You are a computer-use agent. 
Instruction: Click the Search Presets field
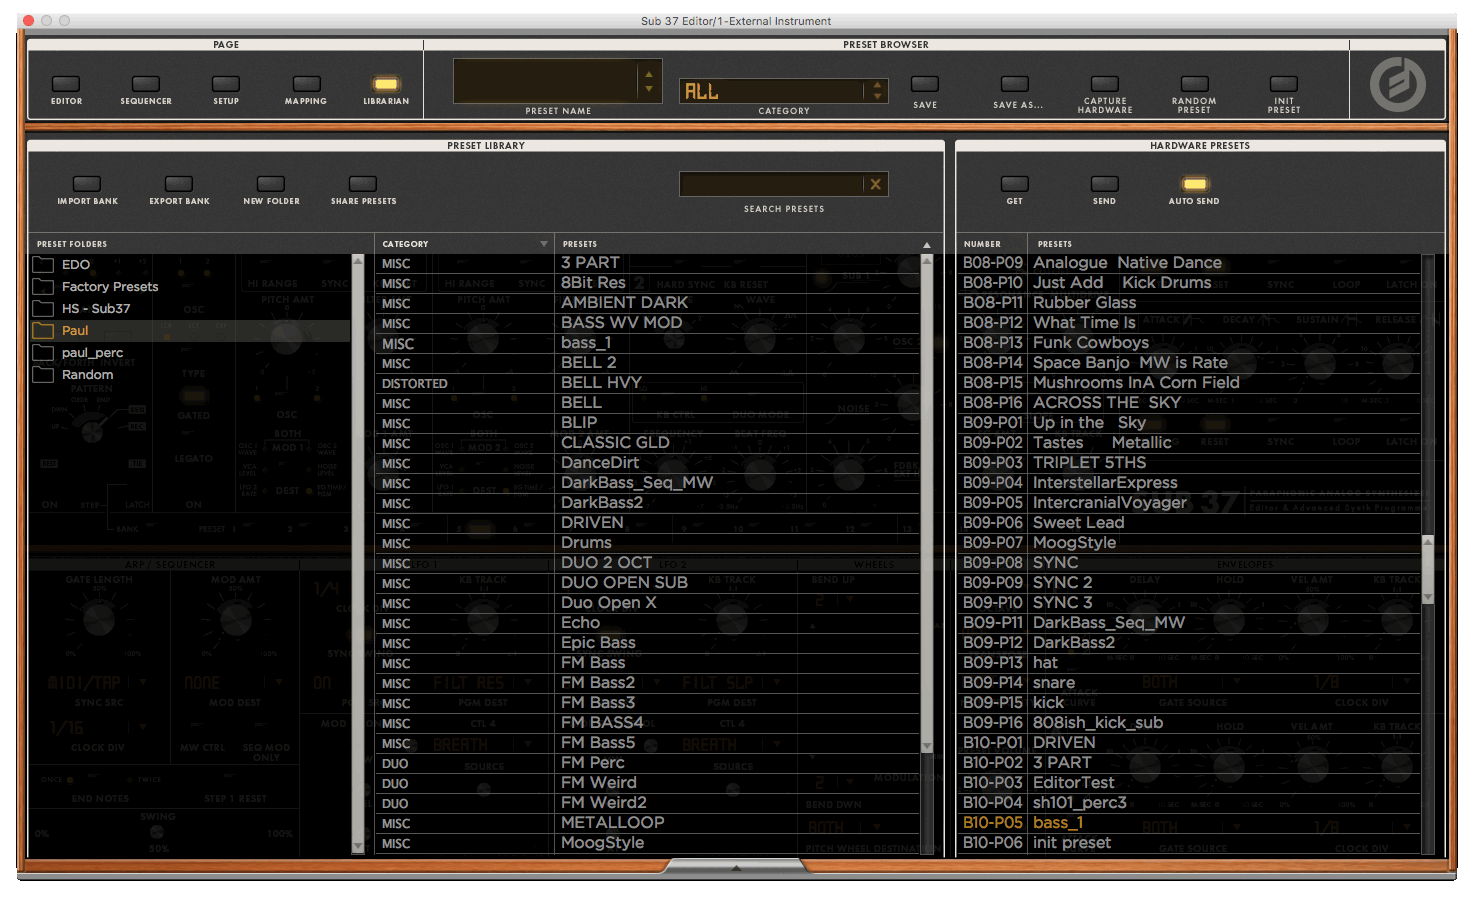771,184
